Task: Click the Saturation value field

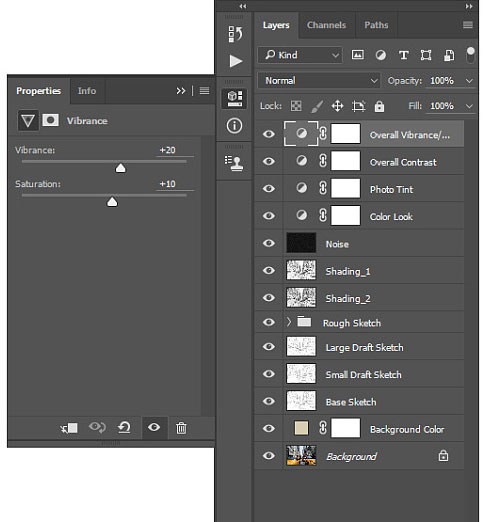Action: 175,184
